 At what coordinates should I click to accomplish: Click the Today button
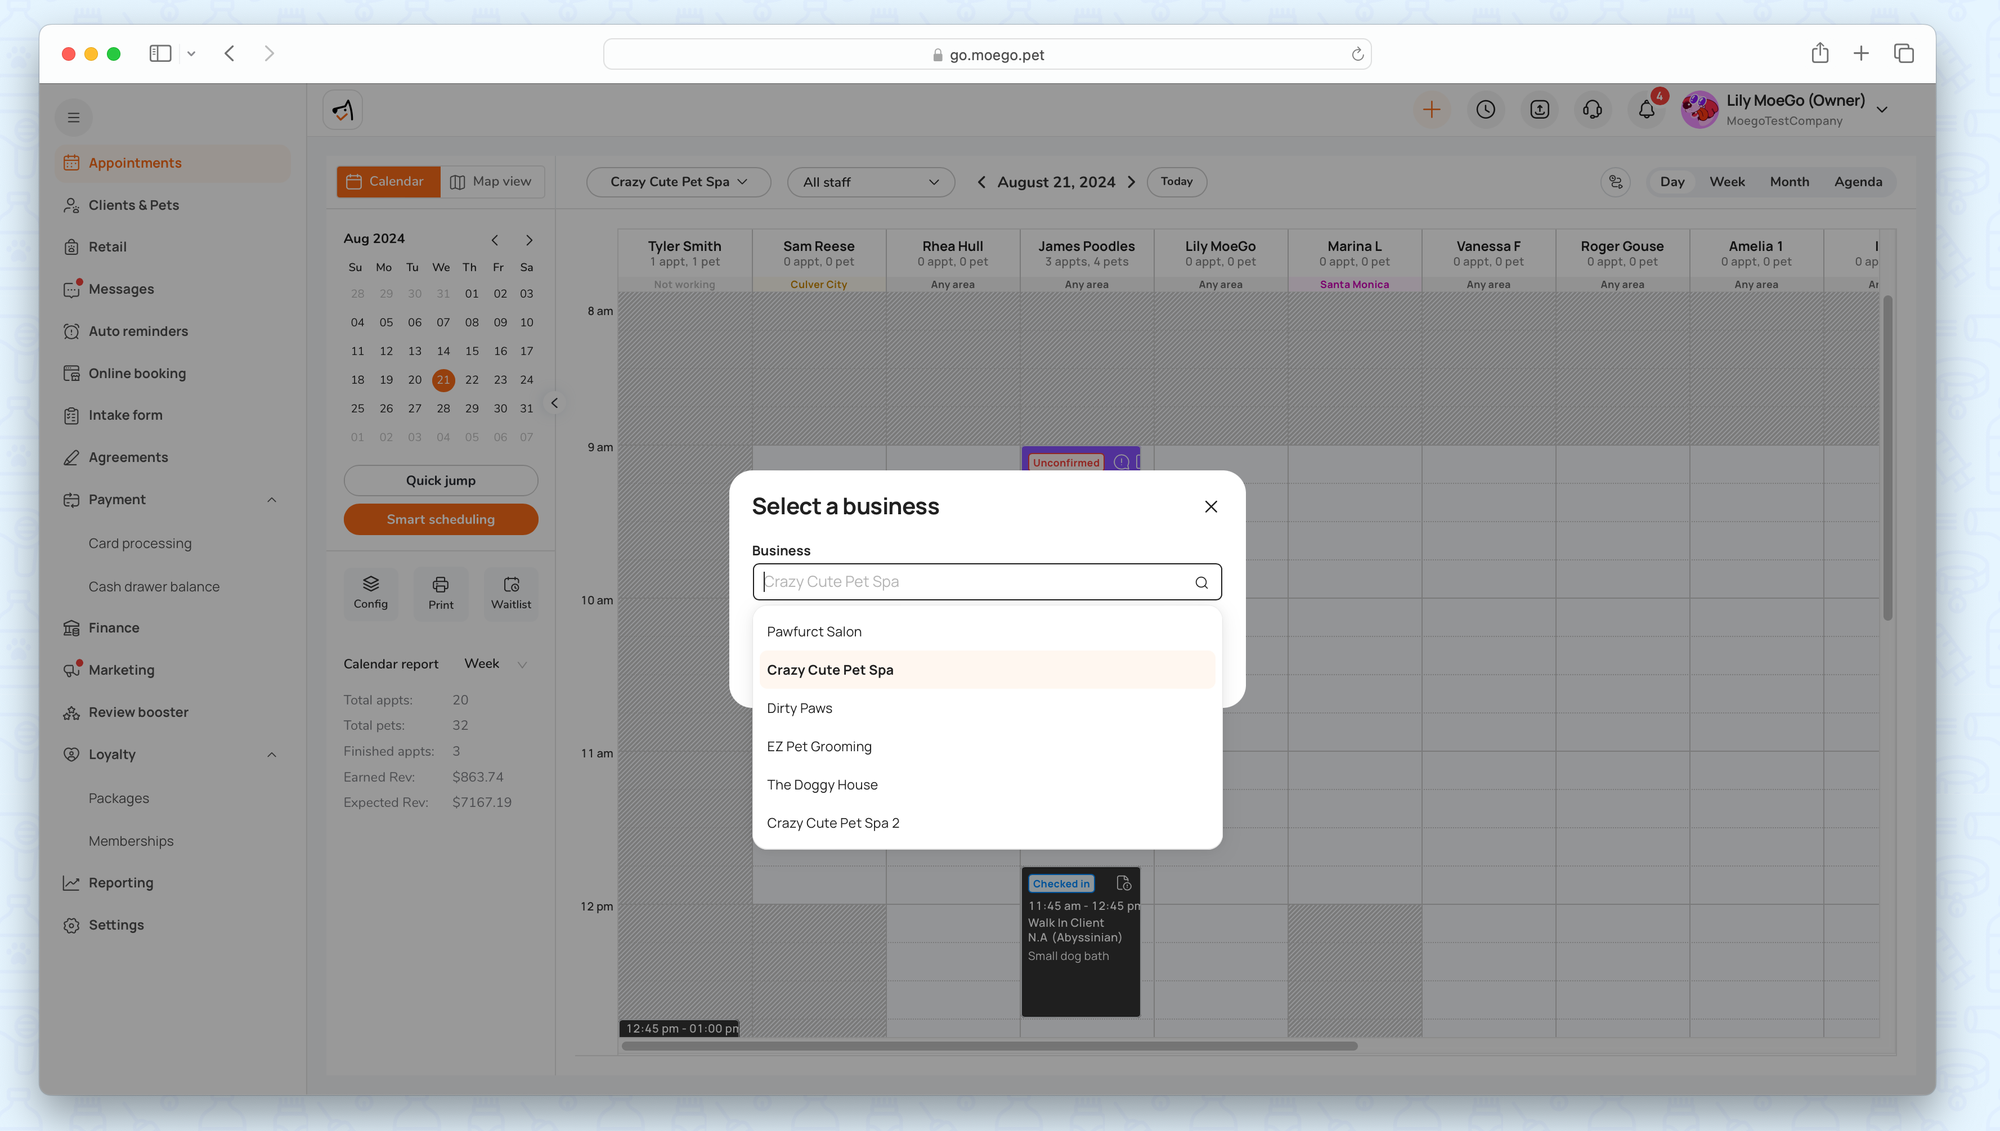coord(1176,182)
